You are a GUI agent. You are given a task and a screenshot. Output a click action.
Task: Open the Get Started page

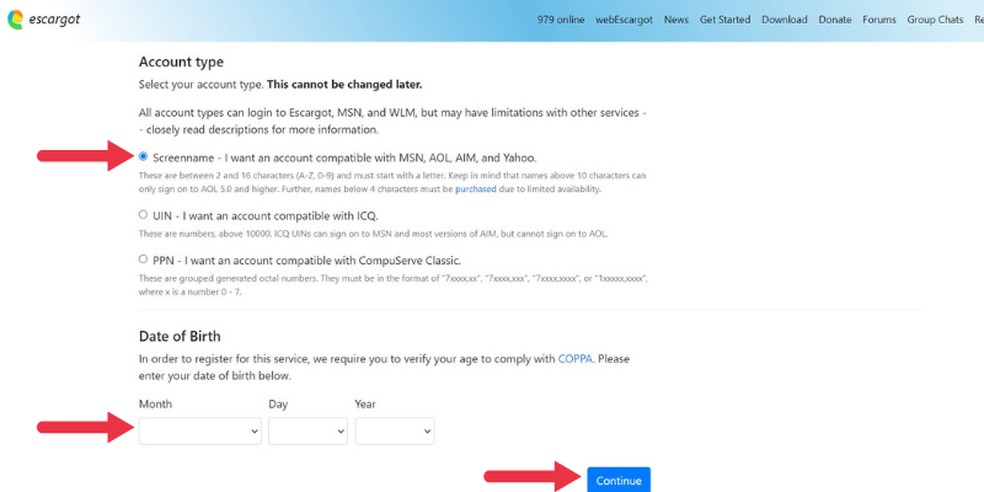(x=725, y=19)
